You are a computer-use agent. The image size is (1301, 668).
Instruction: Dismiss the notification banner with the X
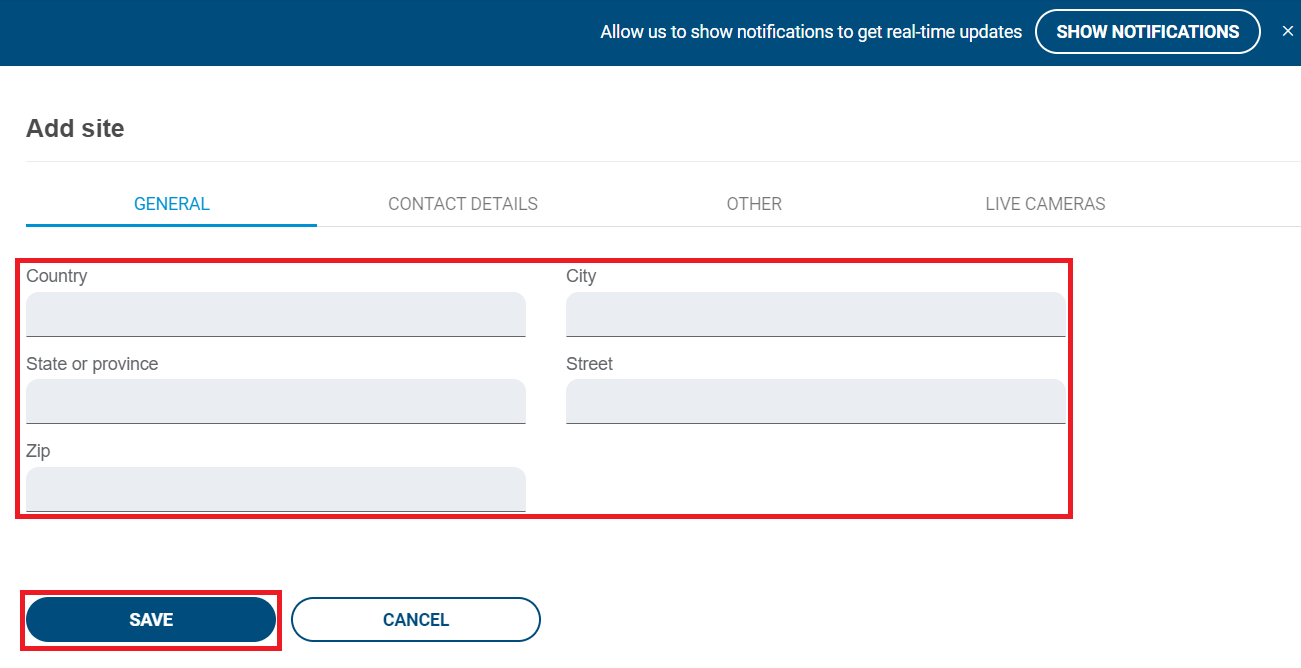click(x=1288, y=32)
